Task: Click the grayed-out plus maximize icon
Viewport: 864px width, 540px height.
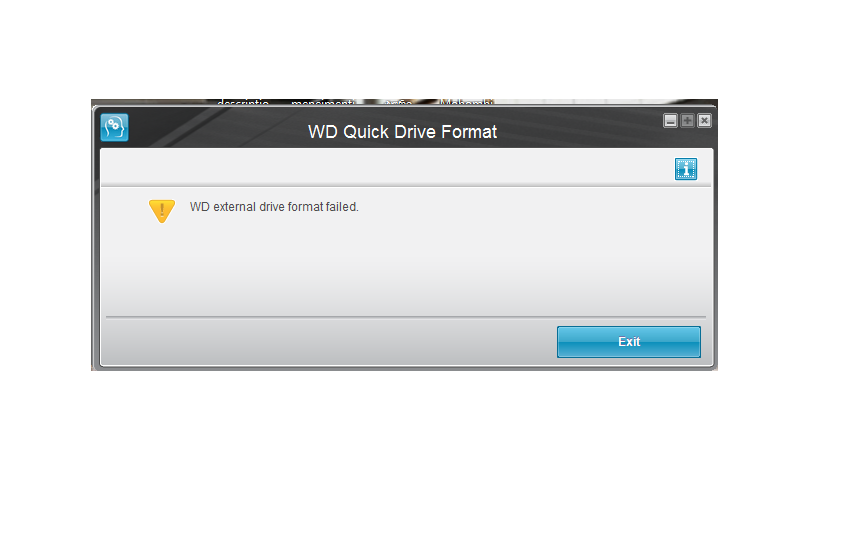Action: 687,121
